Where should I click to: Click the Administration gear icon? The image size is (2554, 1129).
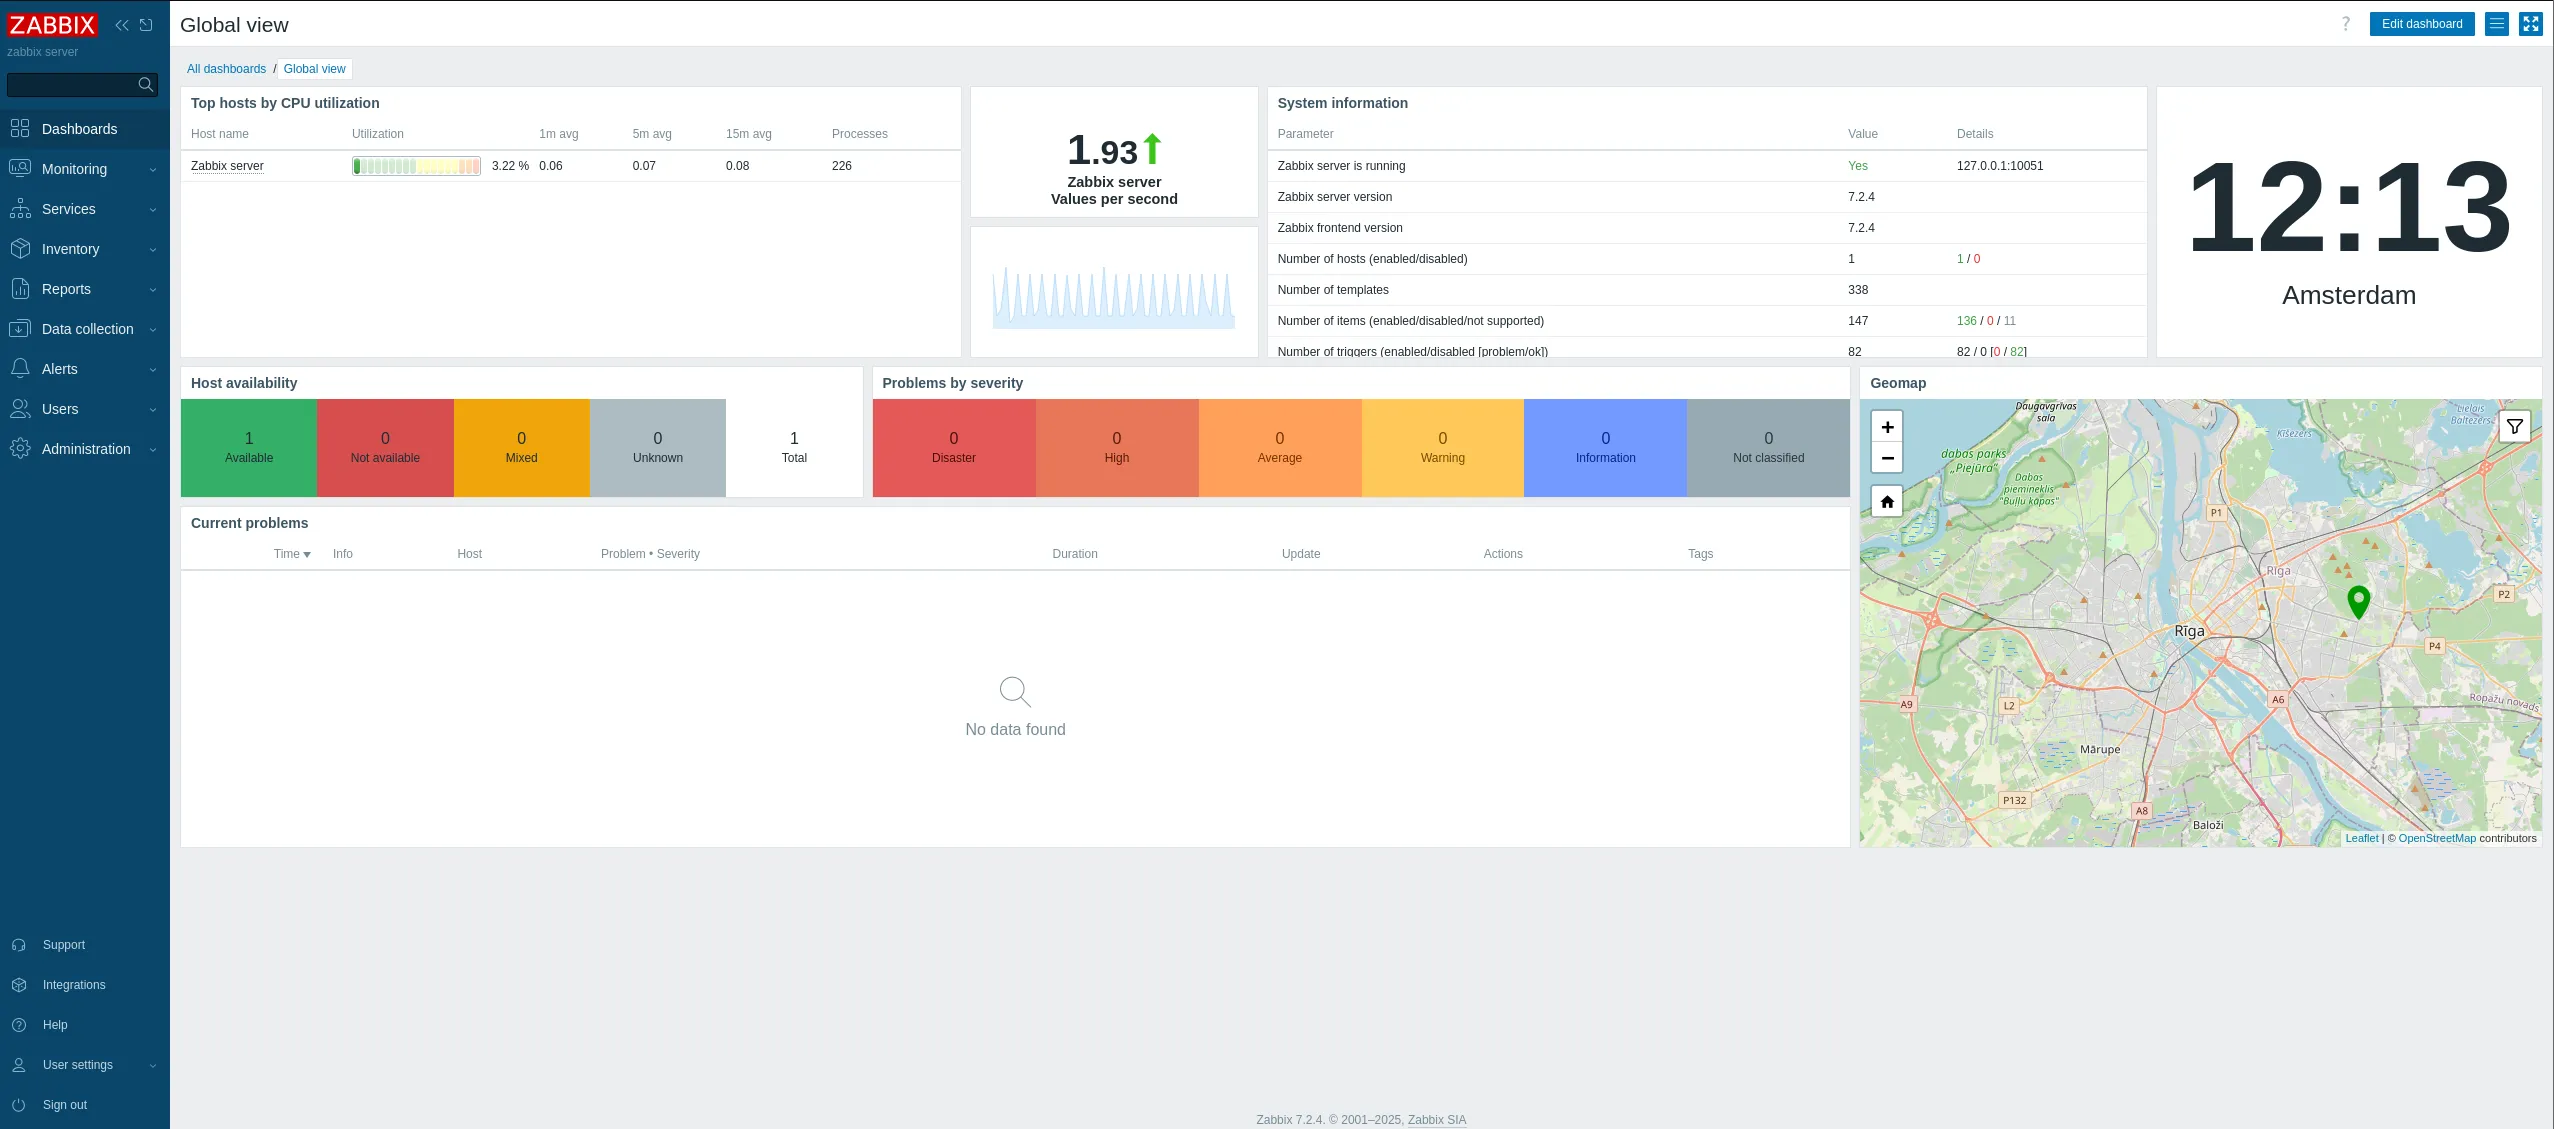pos(20,448)
